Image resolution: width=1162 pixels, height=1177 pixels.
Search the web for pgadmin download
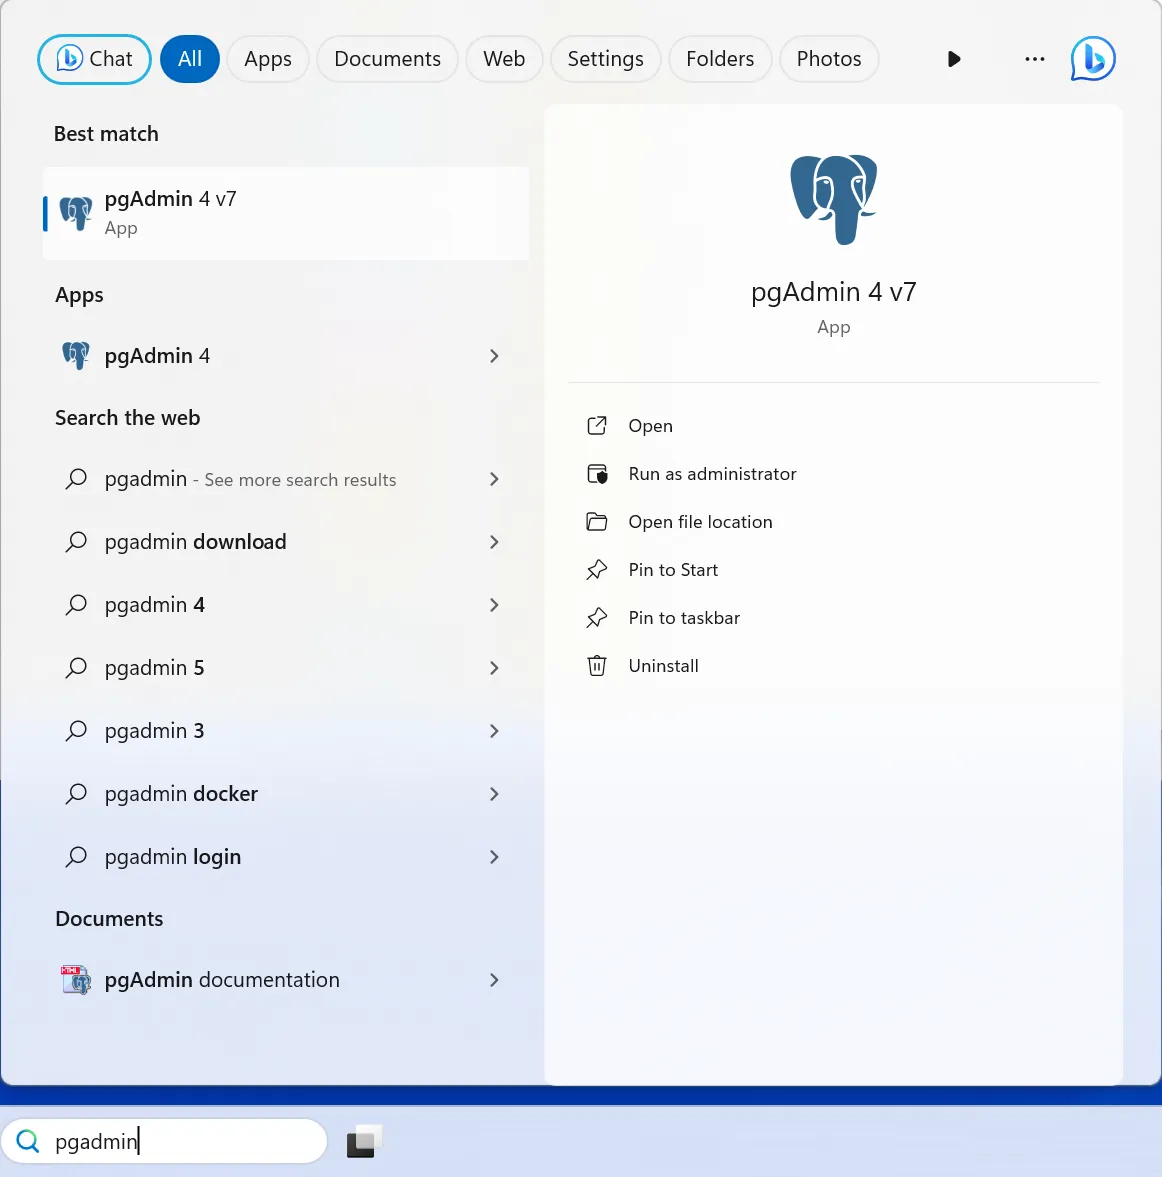pos(196,542)
